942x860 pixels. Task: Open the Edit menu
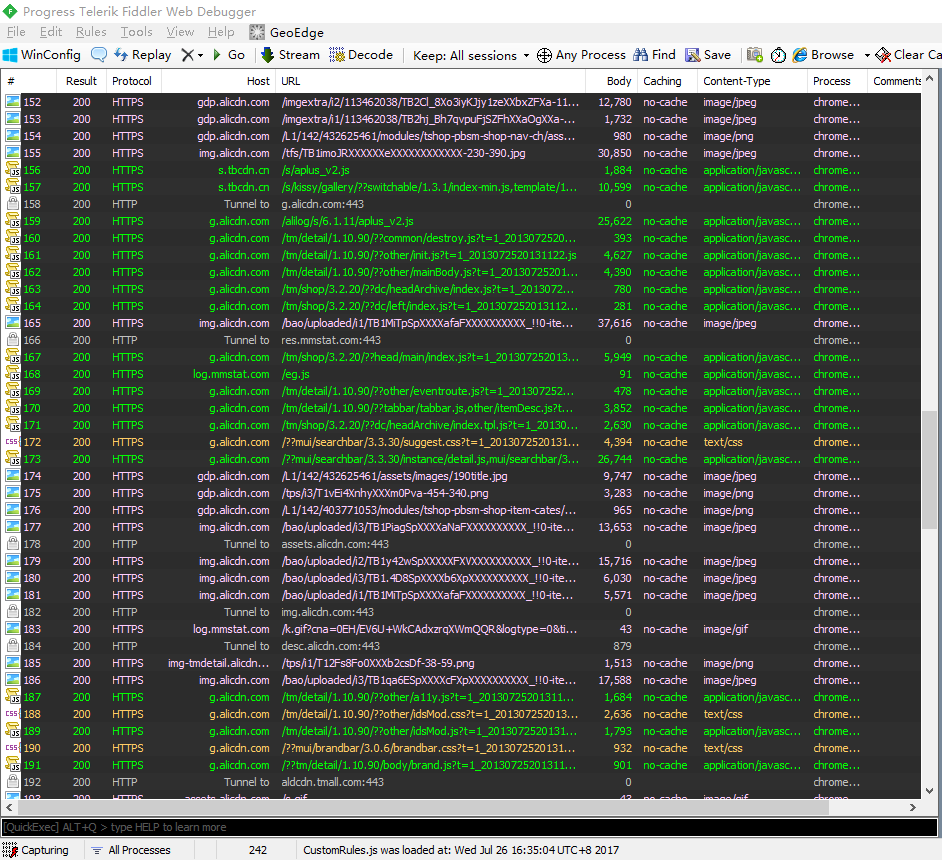tap(51, 32)
